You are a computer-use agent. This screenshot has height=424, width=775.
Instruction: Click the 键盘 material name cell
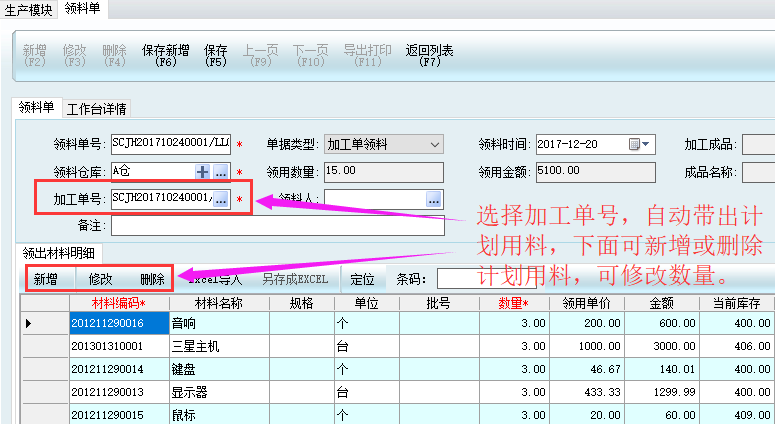219,369
